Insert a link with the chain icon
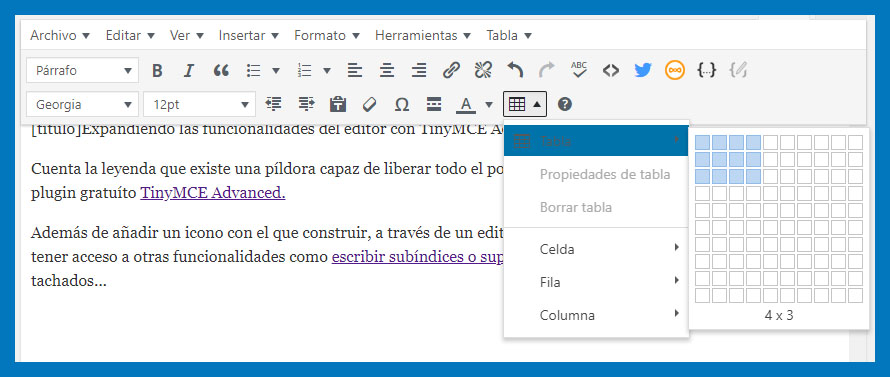The height and width of the screenshot is (377, 890). 451,70
